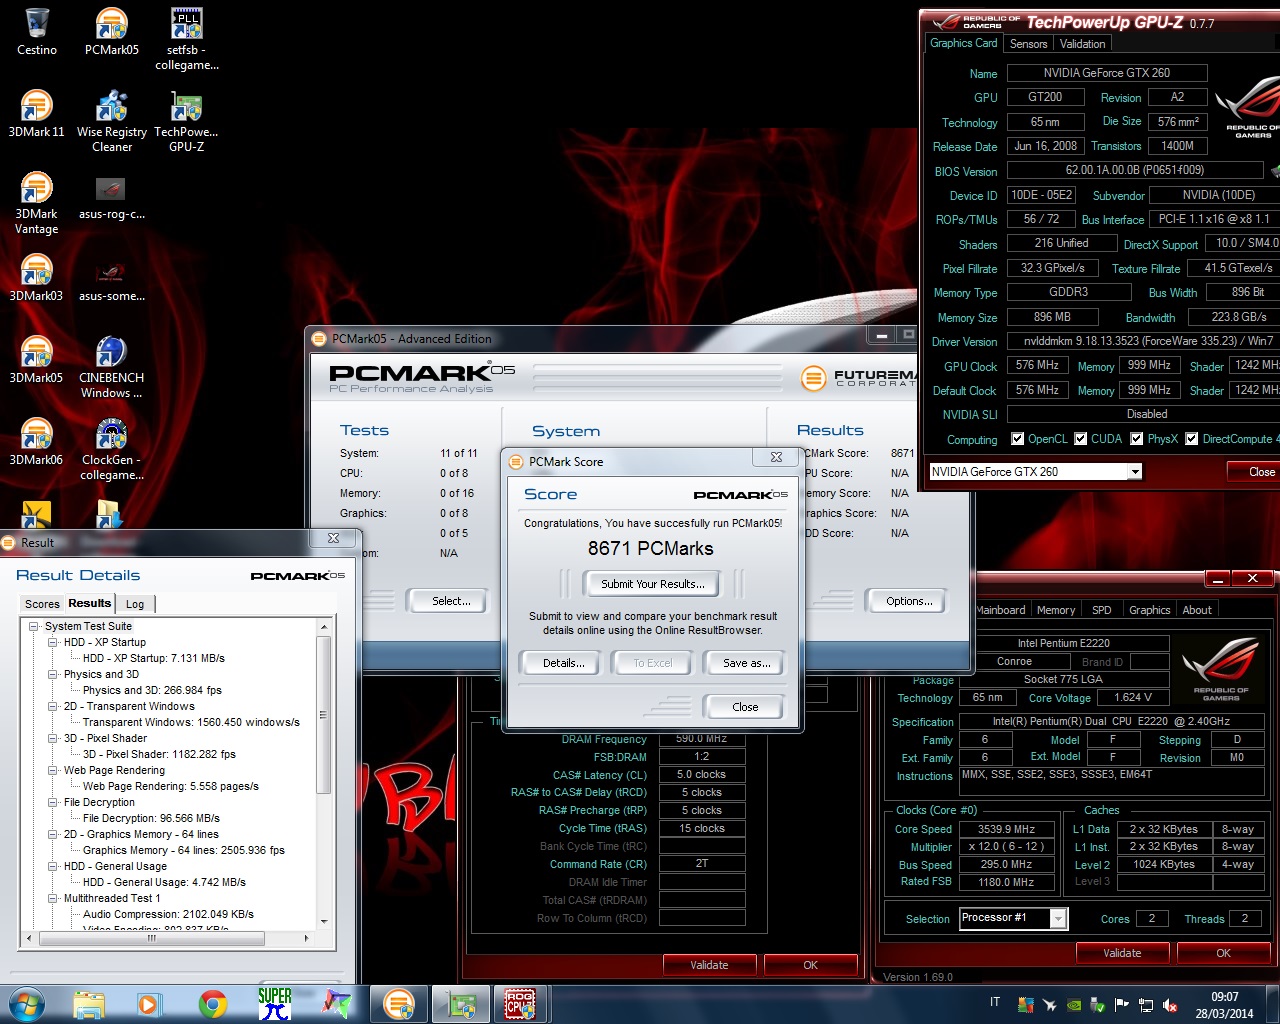The width and height of the screenshot is (1280, 1024).
Task: Click the horizontal scrollbar in Result Details
Action: [x=151, y=938]
